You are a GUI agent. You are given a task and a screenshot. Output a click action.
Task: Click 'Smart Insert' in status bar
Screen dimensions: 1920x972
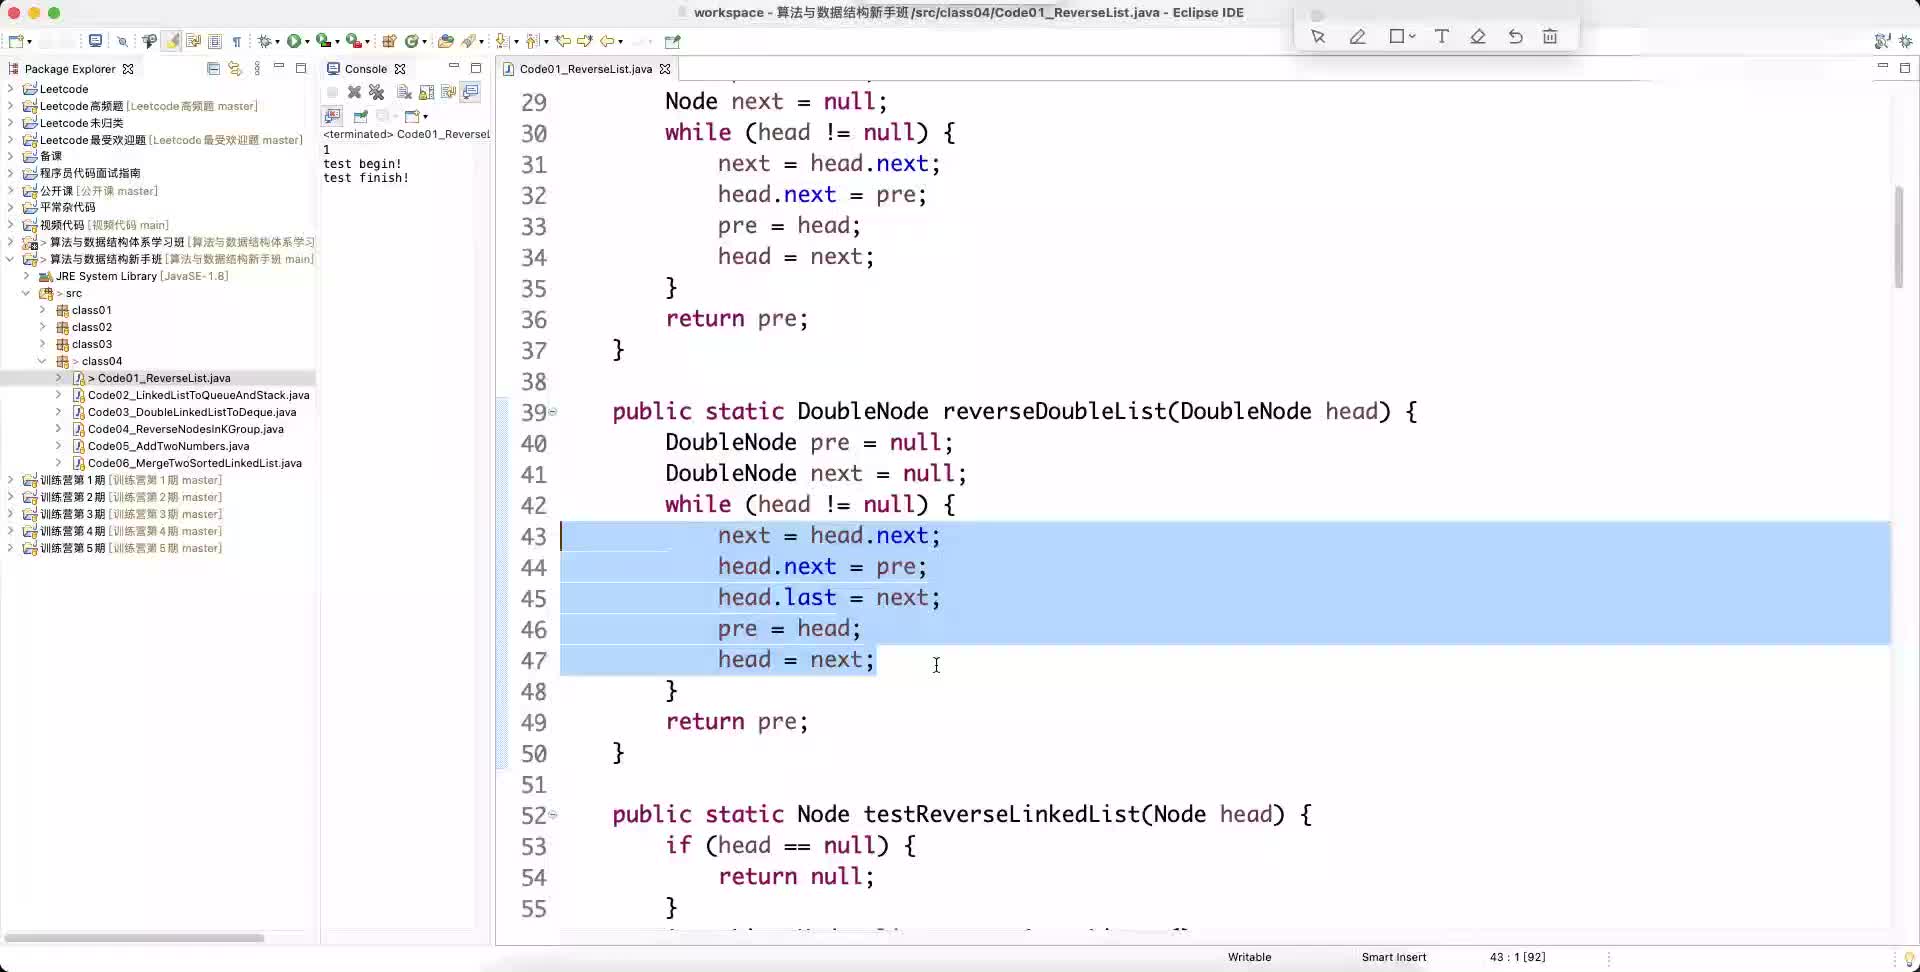click(x=1394, y=957)
